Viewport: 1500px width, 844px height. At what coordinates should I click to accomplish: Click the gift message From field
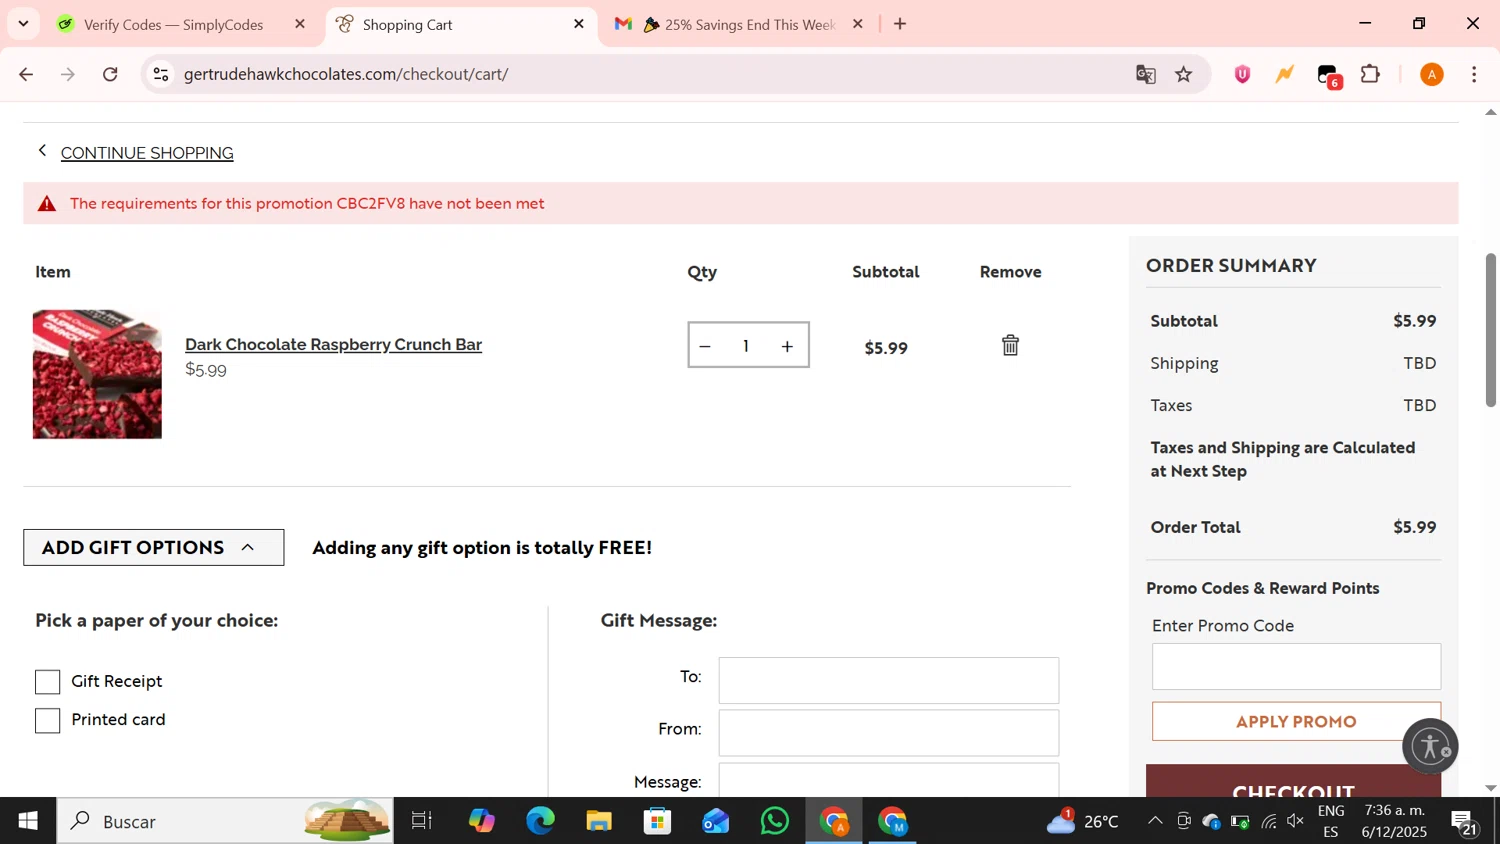[888, 732]
